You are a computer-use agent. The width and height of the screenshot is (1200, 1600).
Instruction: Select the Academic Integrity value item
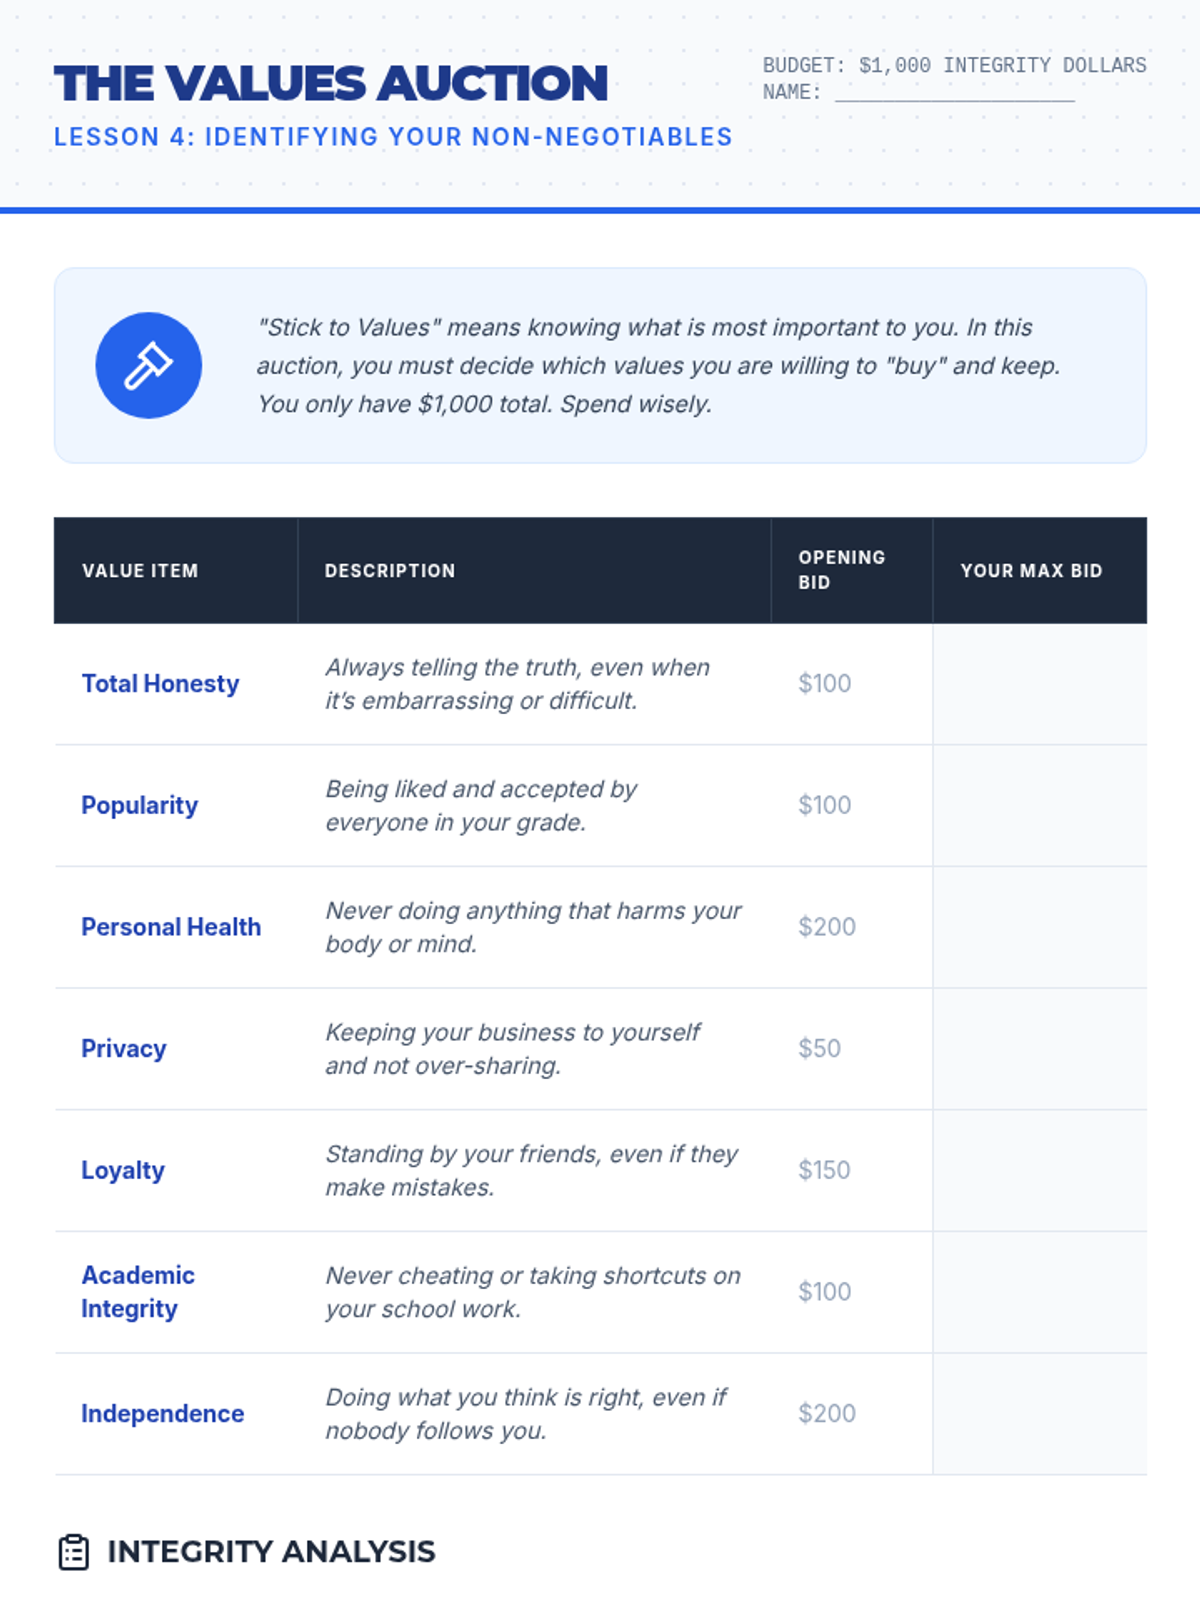138,1292
